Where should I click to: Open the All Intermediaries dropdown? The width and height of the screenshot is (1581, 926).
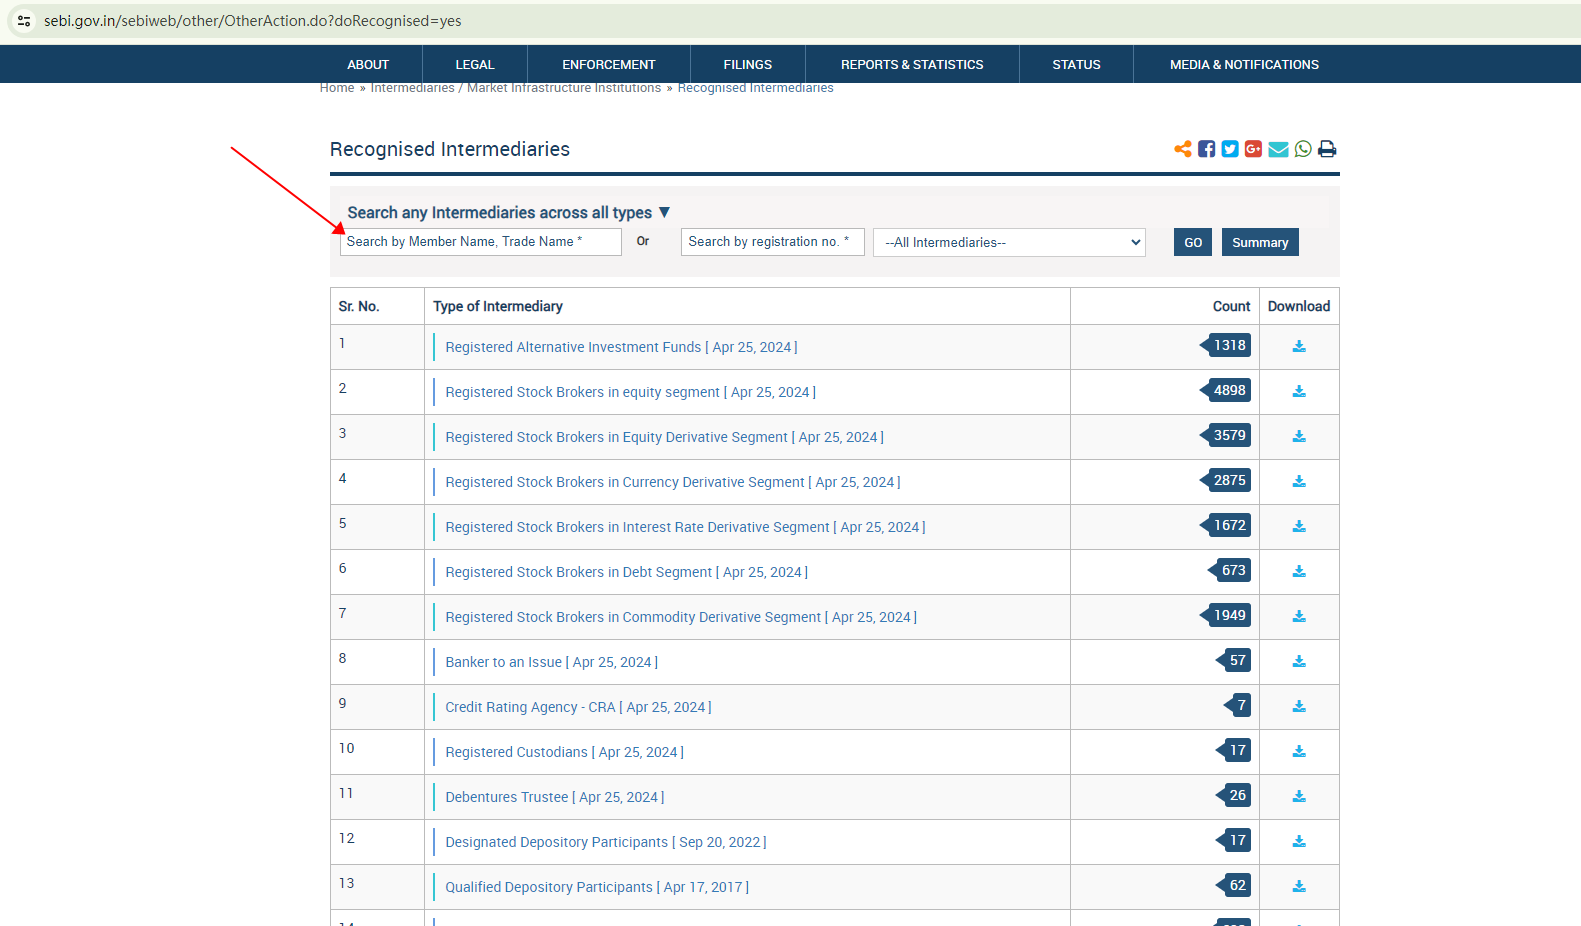[1009, 242]
